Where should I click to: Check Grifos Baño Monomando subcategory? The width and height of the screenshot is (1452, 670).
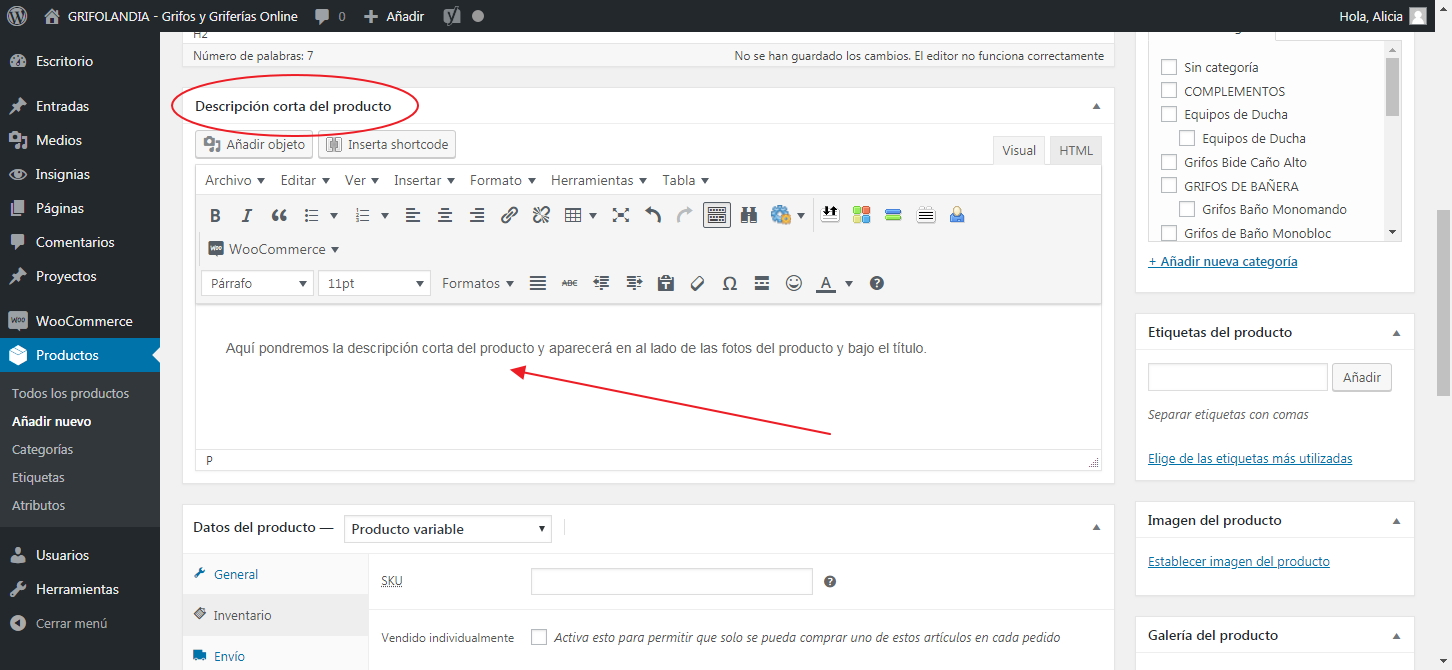1187,209
